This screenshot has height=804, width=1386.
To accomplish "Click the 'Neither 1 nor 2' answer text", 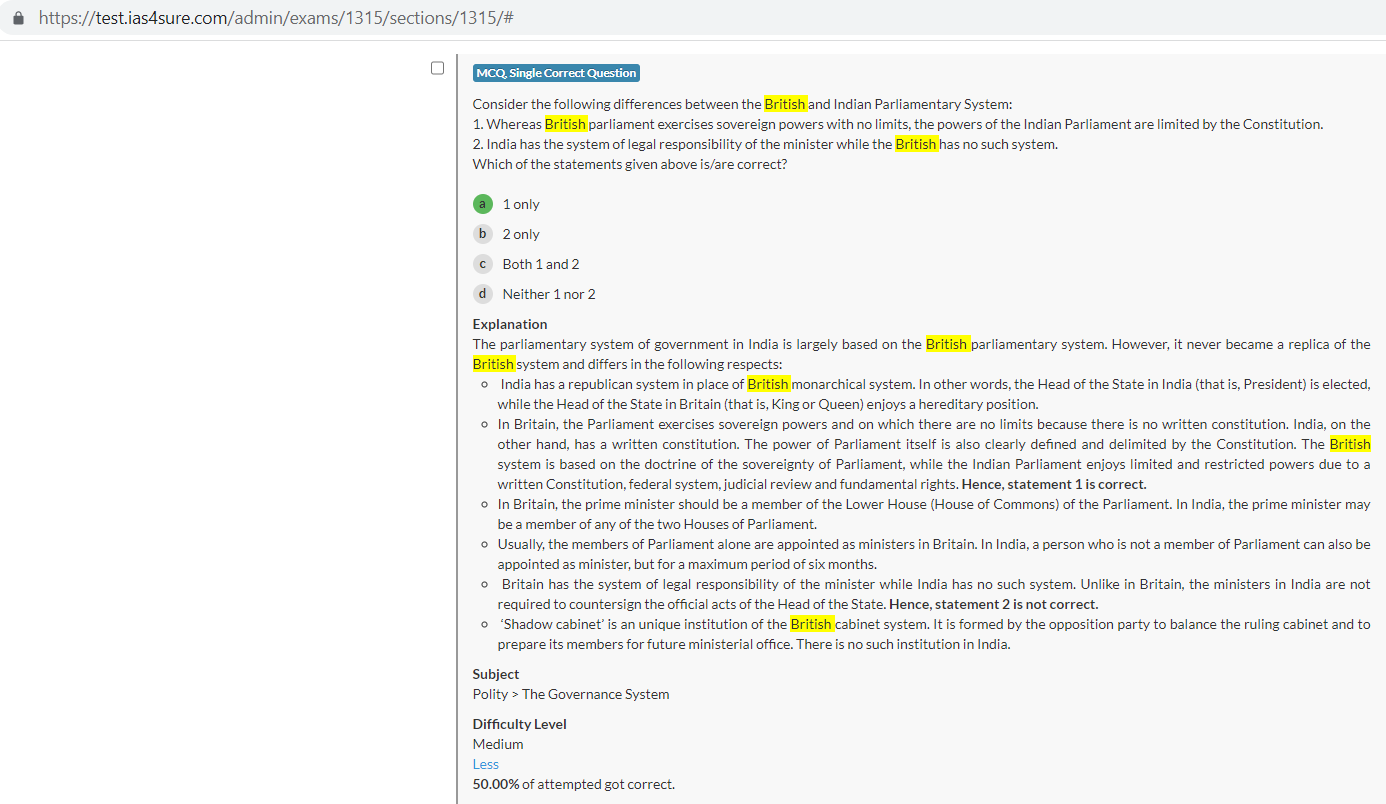I will pyautogui.click(x=549, y=294).
